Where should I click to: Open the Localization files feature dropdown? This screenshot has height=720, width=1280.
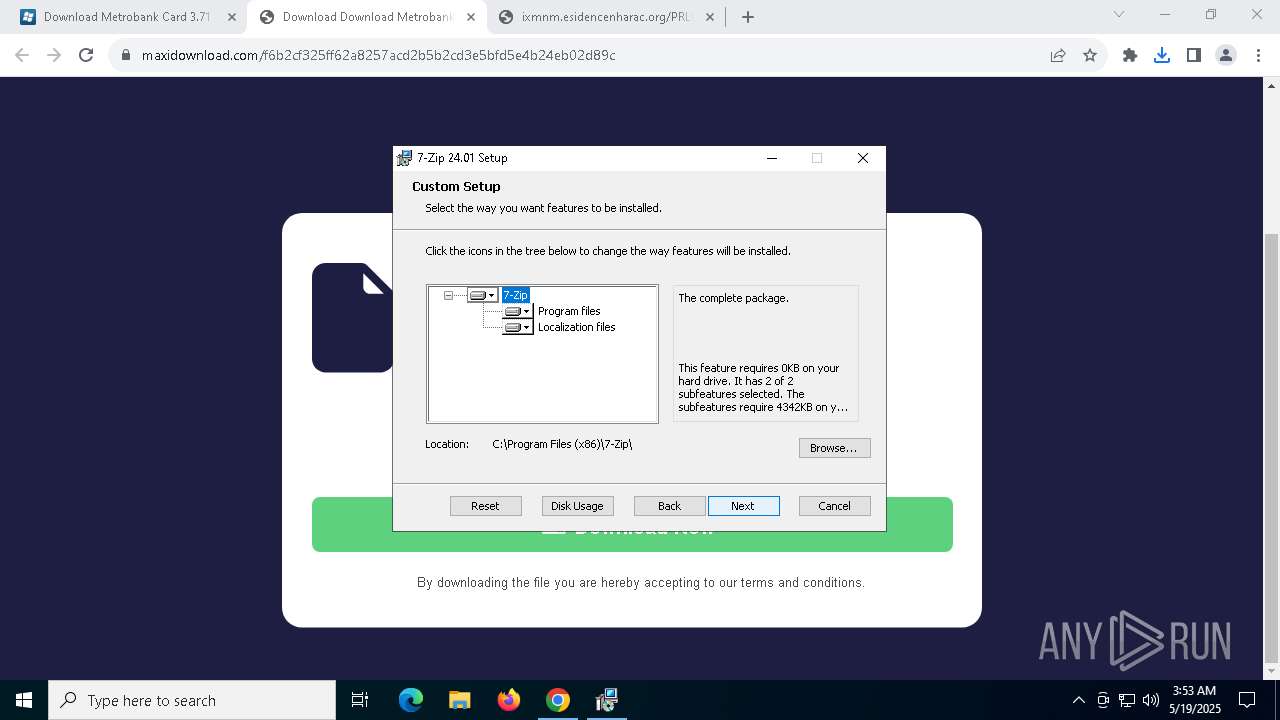pos(517,327)
